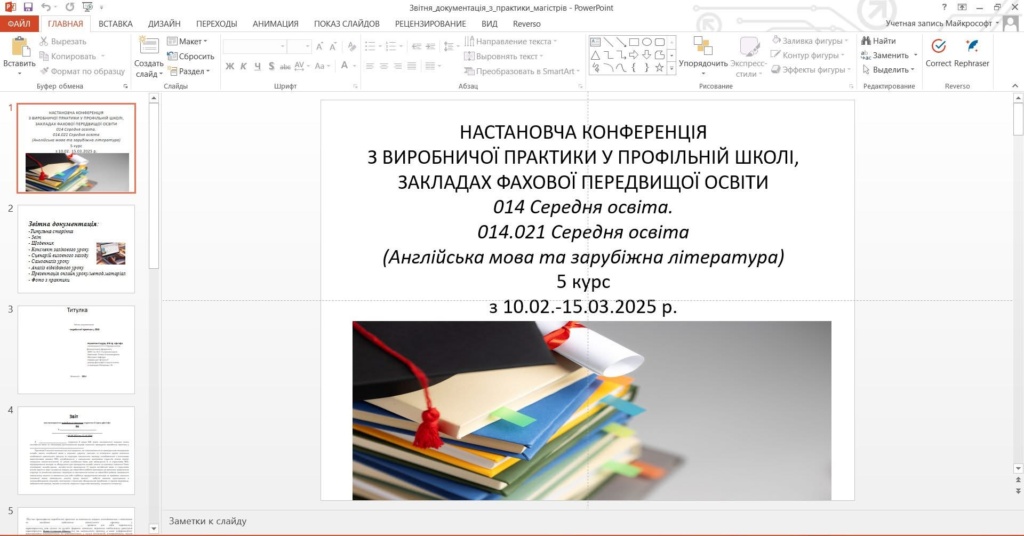Click the account profile picture
The width and height of the screenshot is (1024, 536).
click(1011, 24)
